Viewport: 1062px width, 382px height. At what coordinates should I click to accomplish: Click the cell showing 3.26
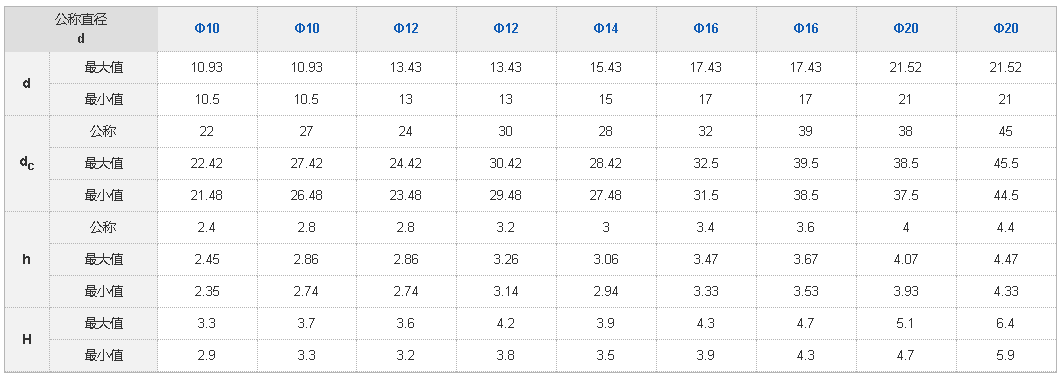pyautogui.click(x=505, y=259)
